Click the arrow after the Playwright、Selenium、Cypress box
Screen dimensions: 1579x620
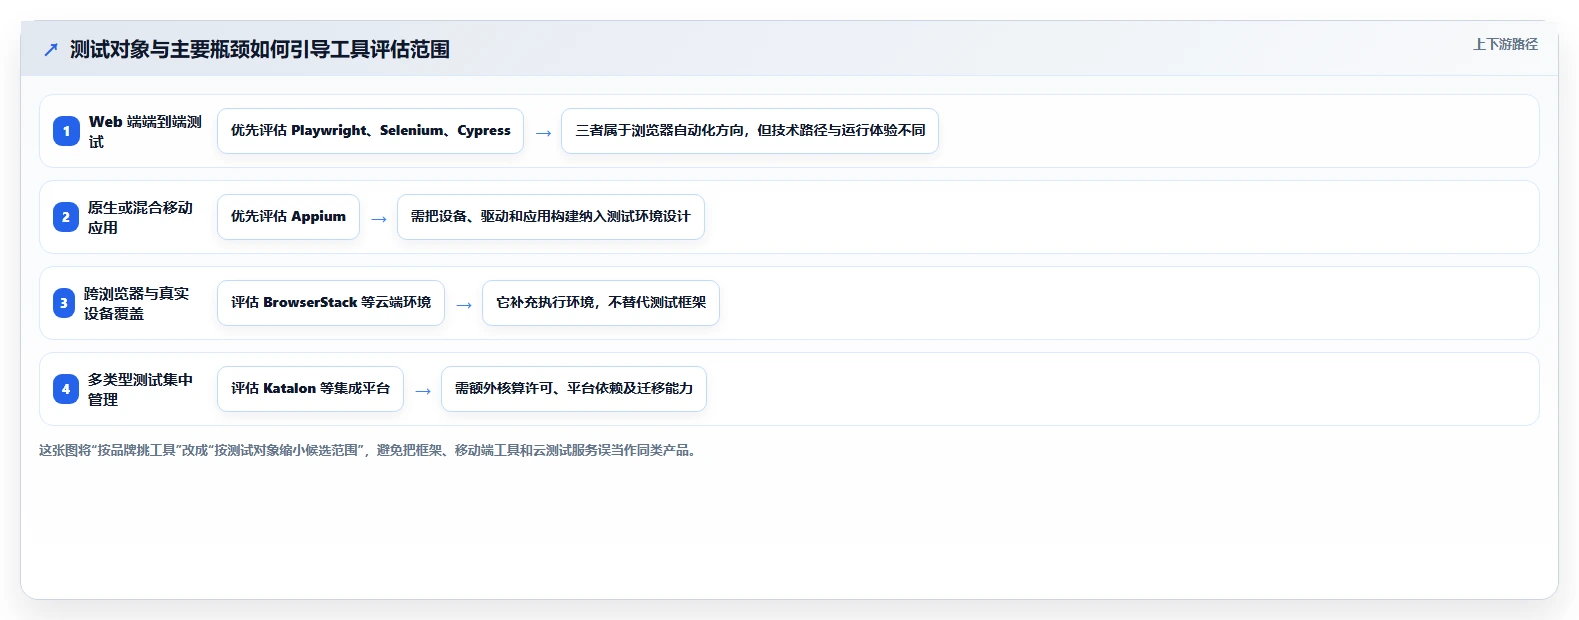point(543,133)
